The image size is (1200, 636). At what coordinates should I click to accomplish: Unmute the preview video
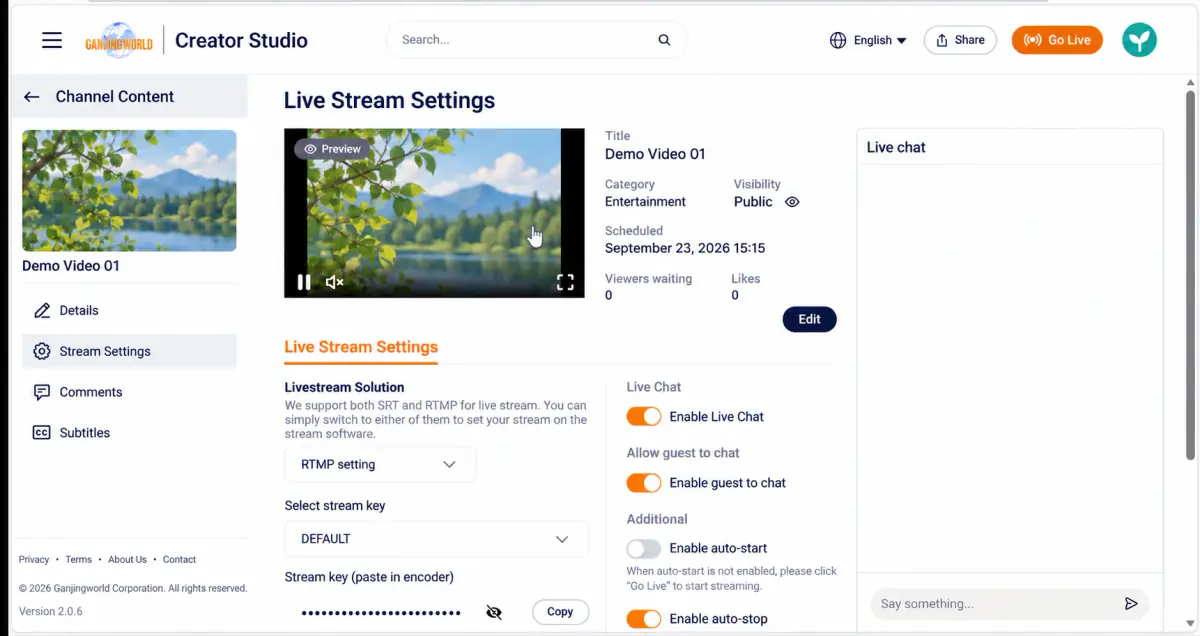tap(335, 282)
